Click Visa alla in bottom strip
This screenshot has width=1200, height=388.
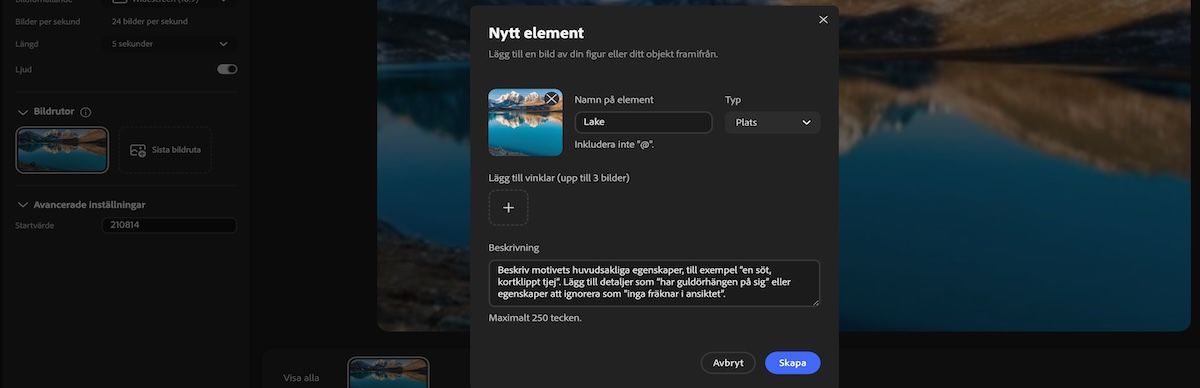[x=302, y=378]
